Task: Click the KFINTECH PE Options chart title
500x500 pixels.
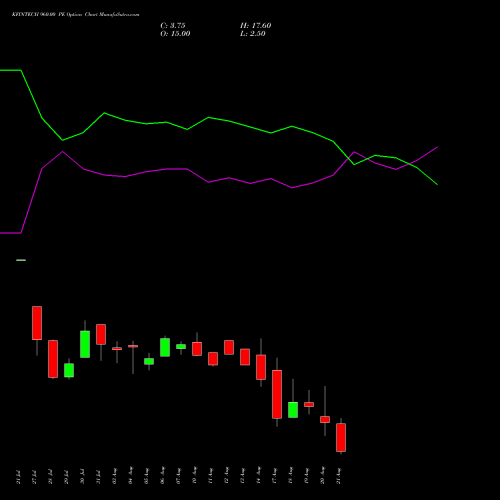Action: pos(75,14)
